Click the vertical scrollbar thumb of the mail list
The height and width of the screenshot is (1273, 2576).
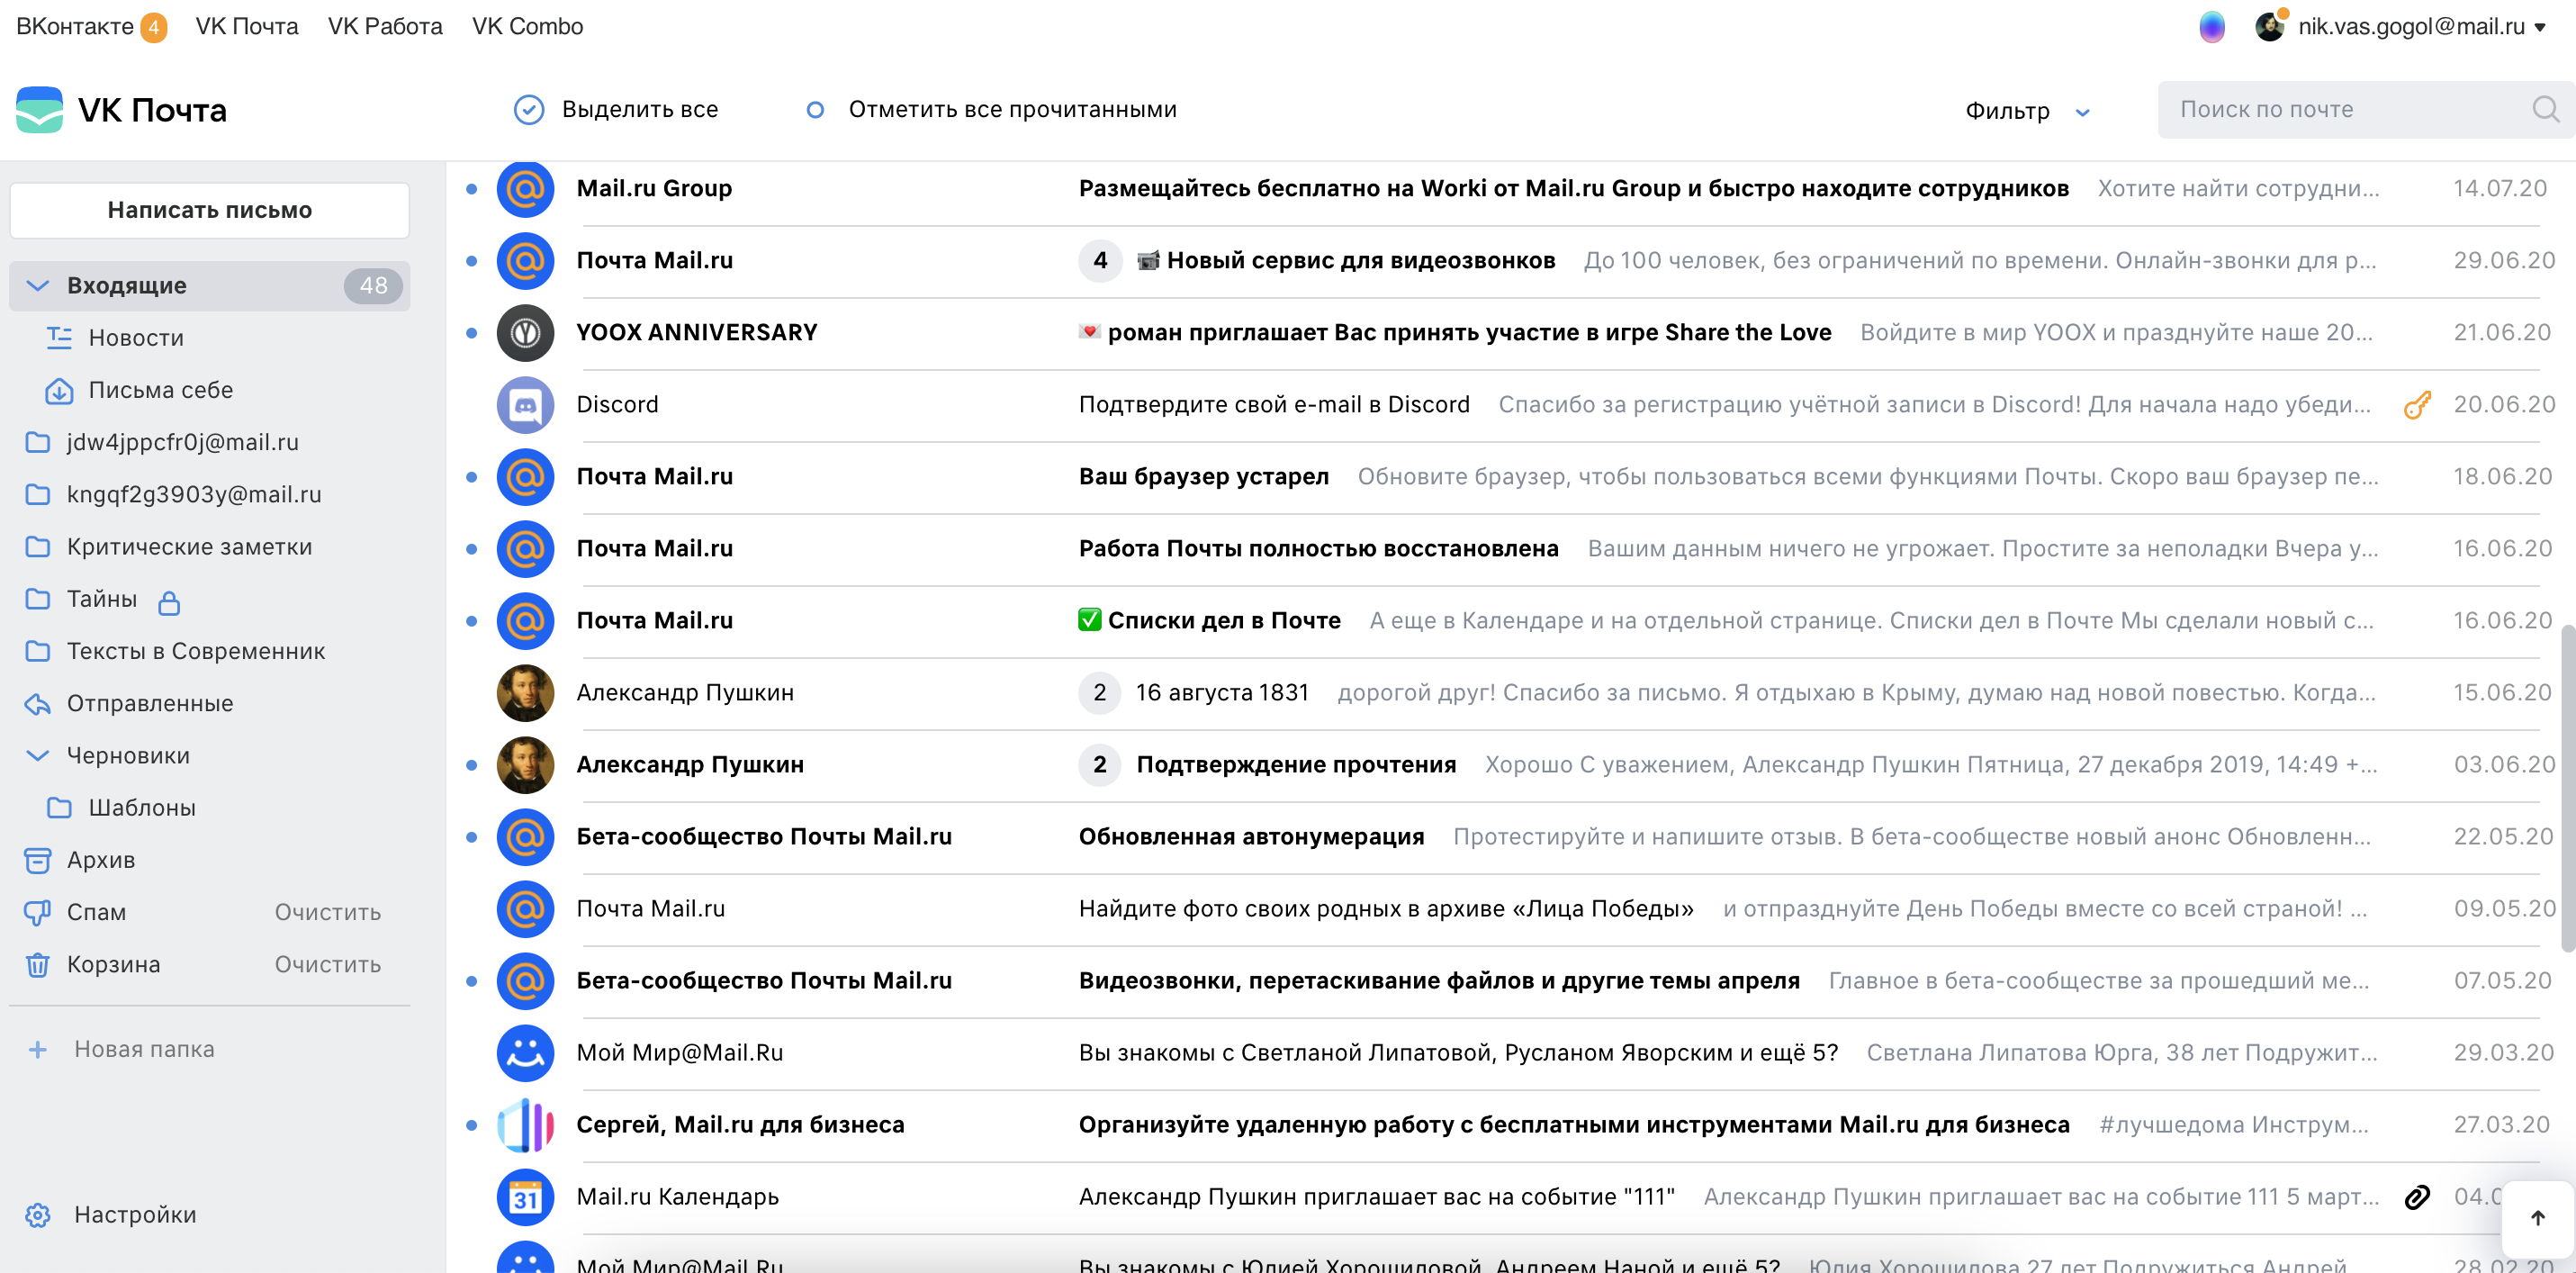(2567, 788)
